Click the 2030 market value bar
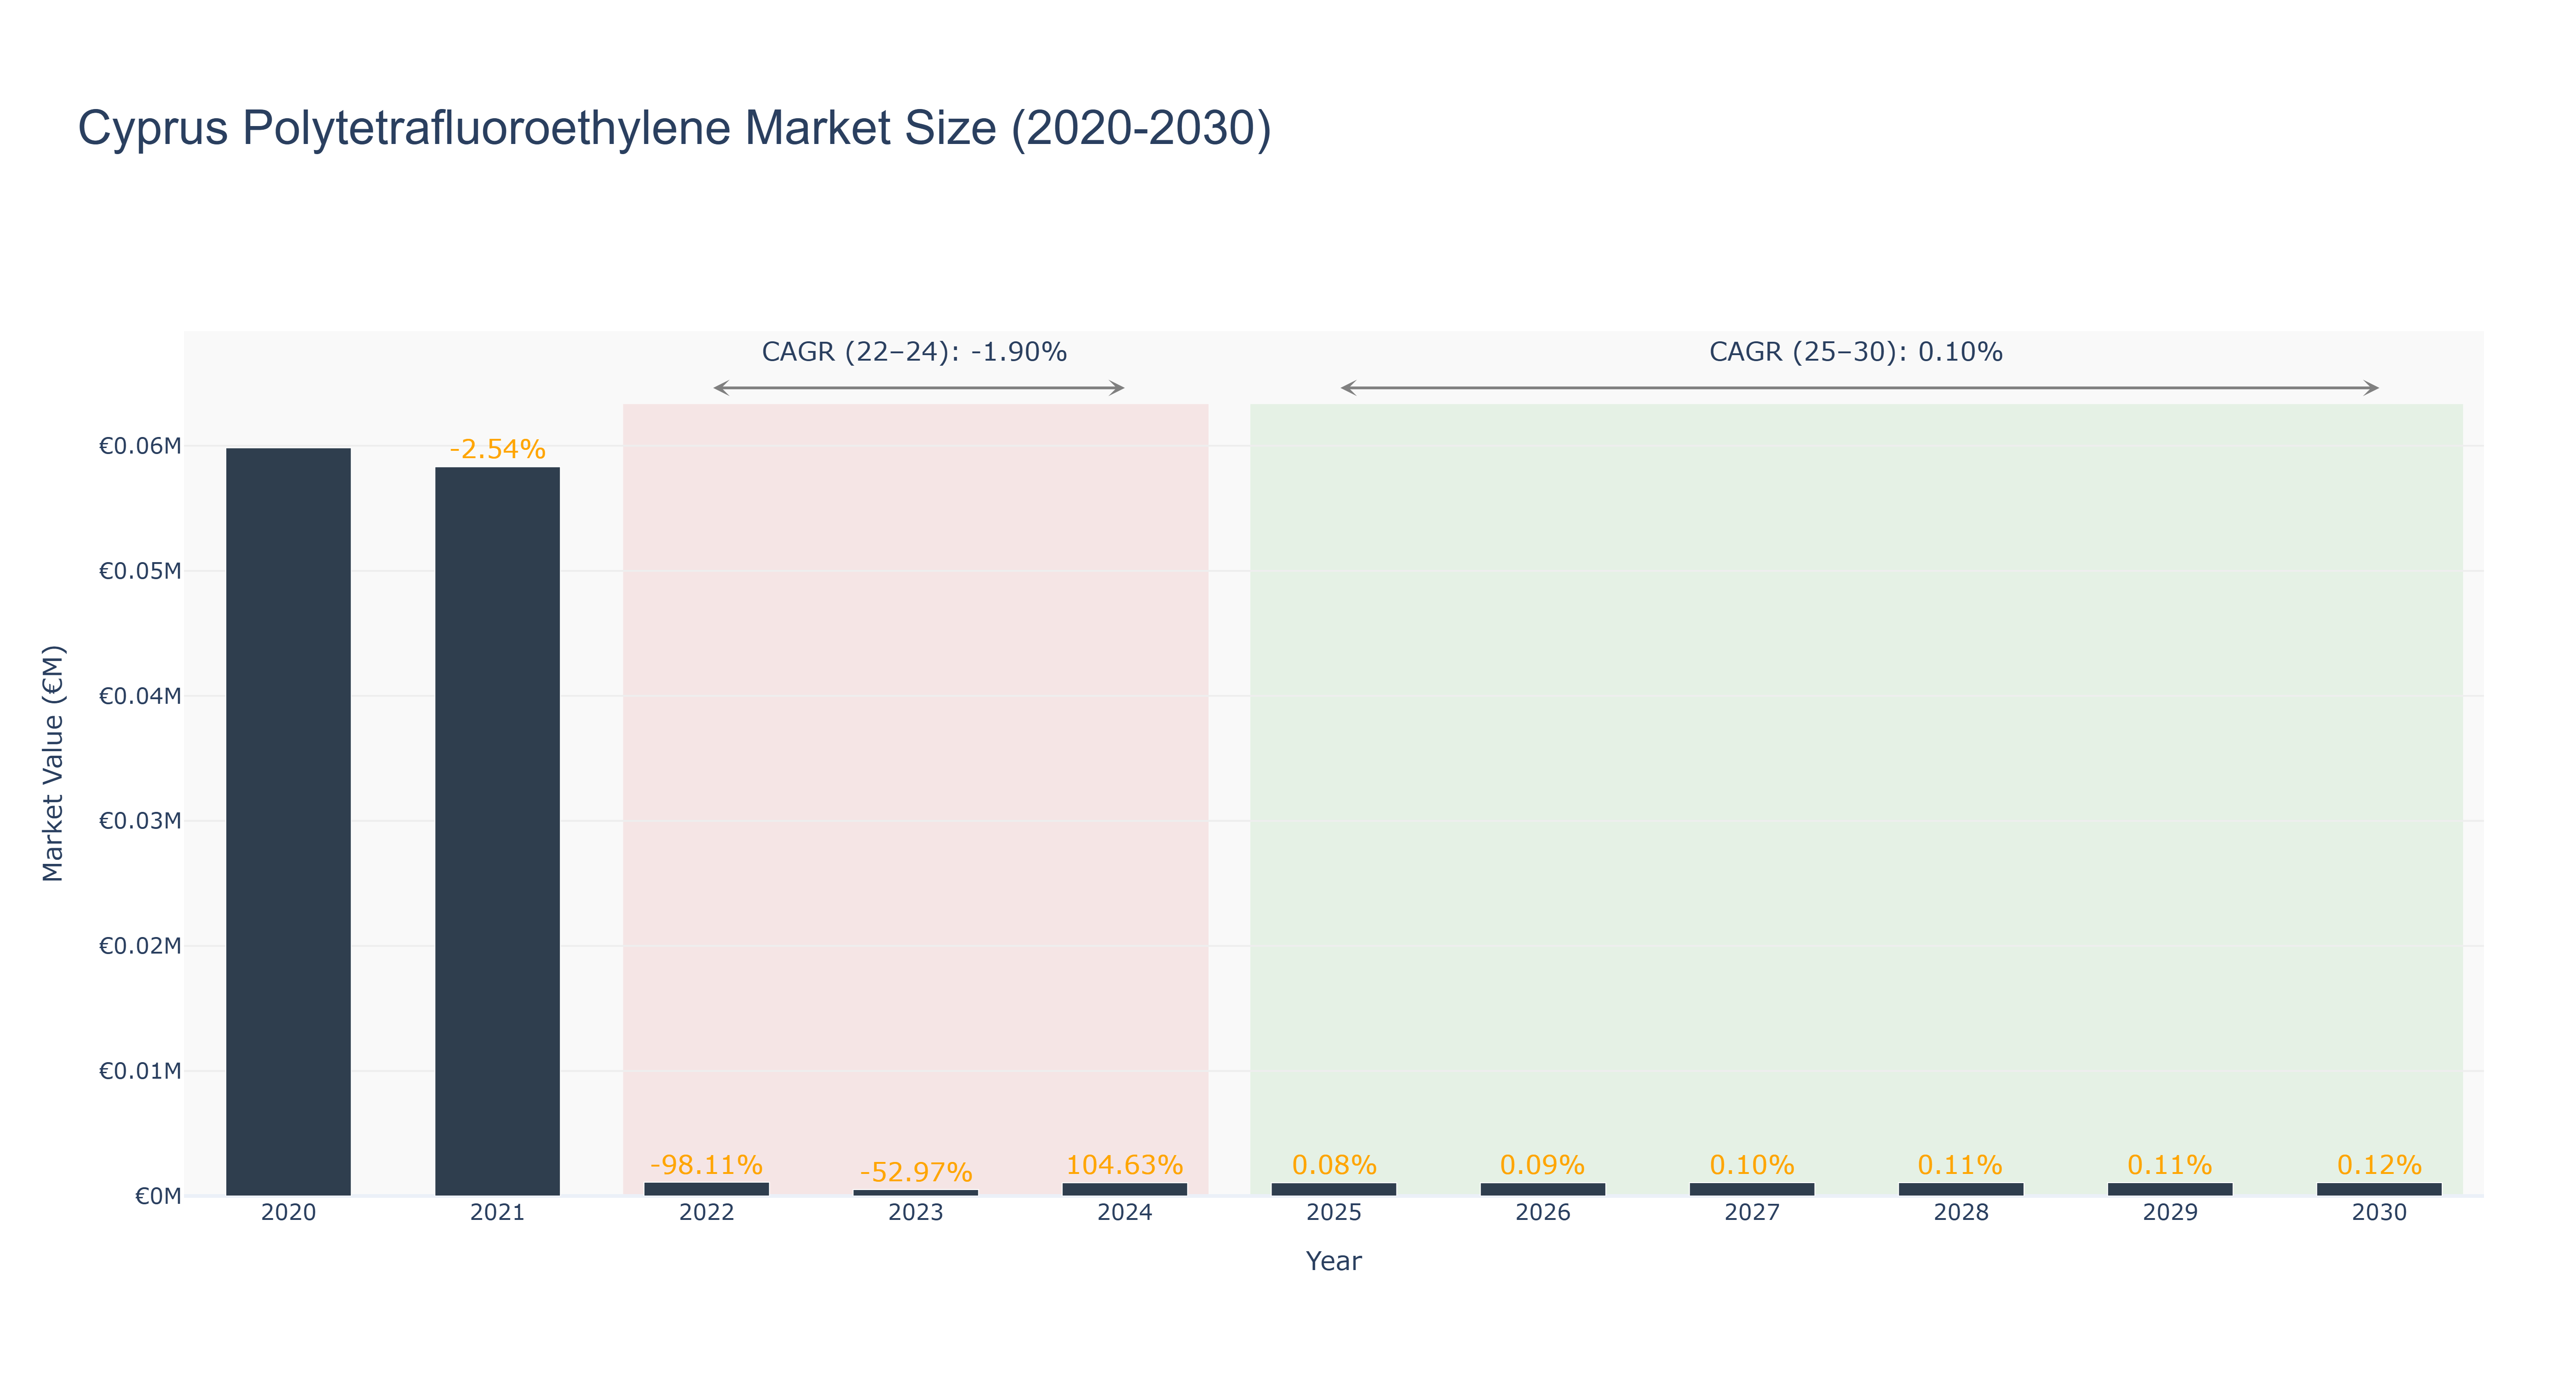2576x1380 pixels. 2379,1189
